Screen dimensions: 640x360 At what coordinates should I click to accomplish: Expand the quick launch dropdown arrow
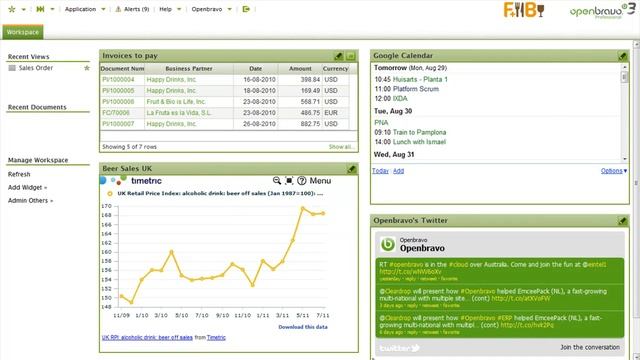52,9
